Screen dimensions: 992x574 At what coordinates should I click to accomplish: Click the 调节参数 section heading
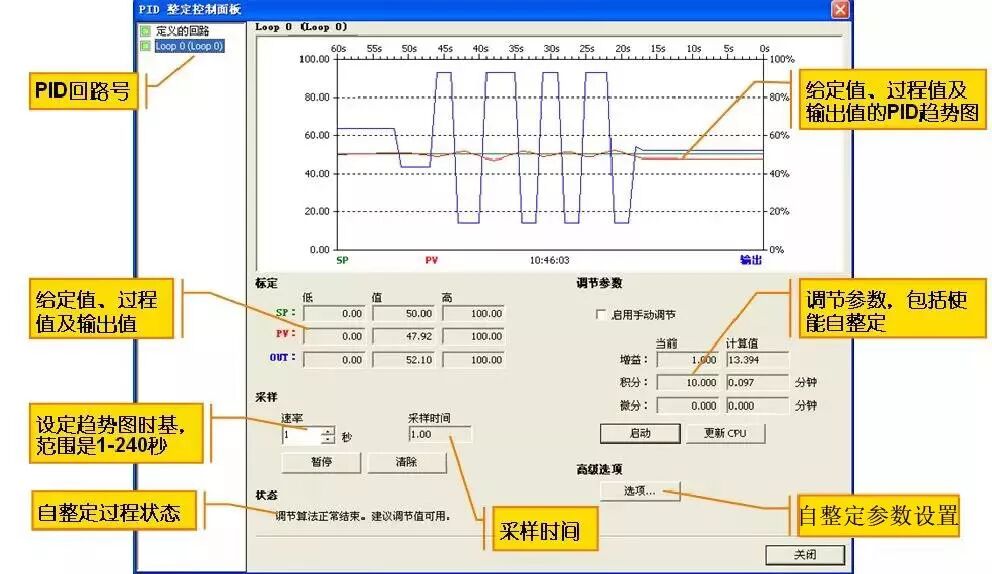point(599,284)
